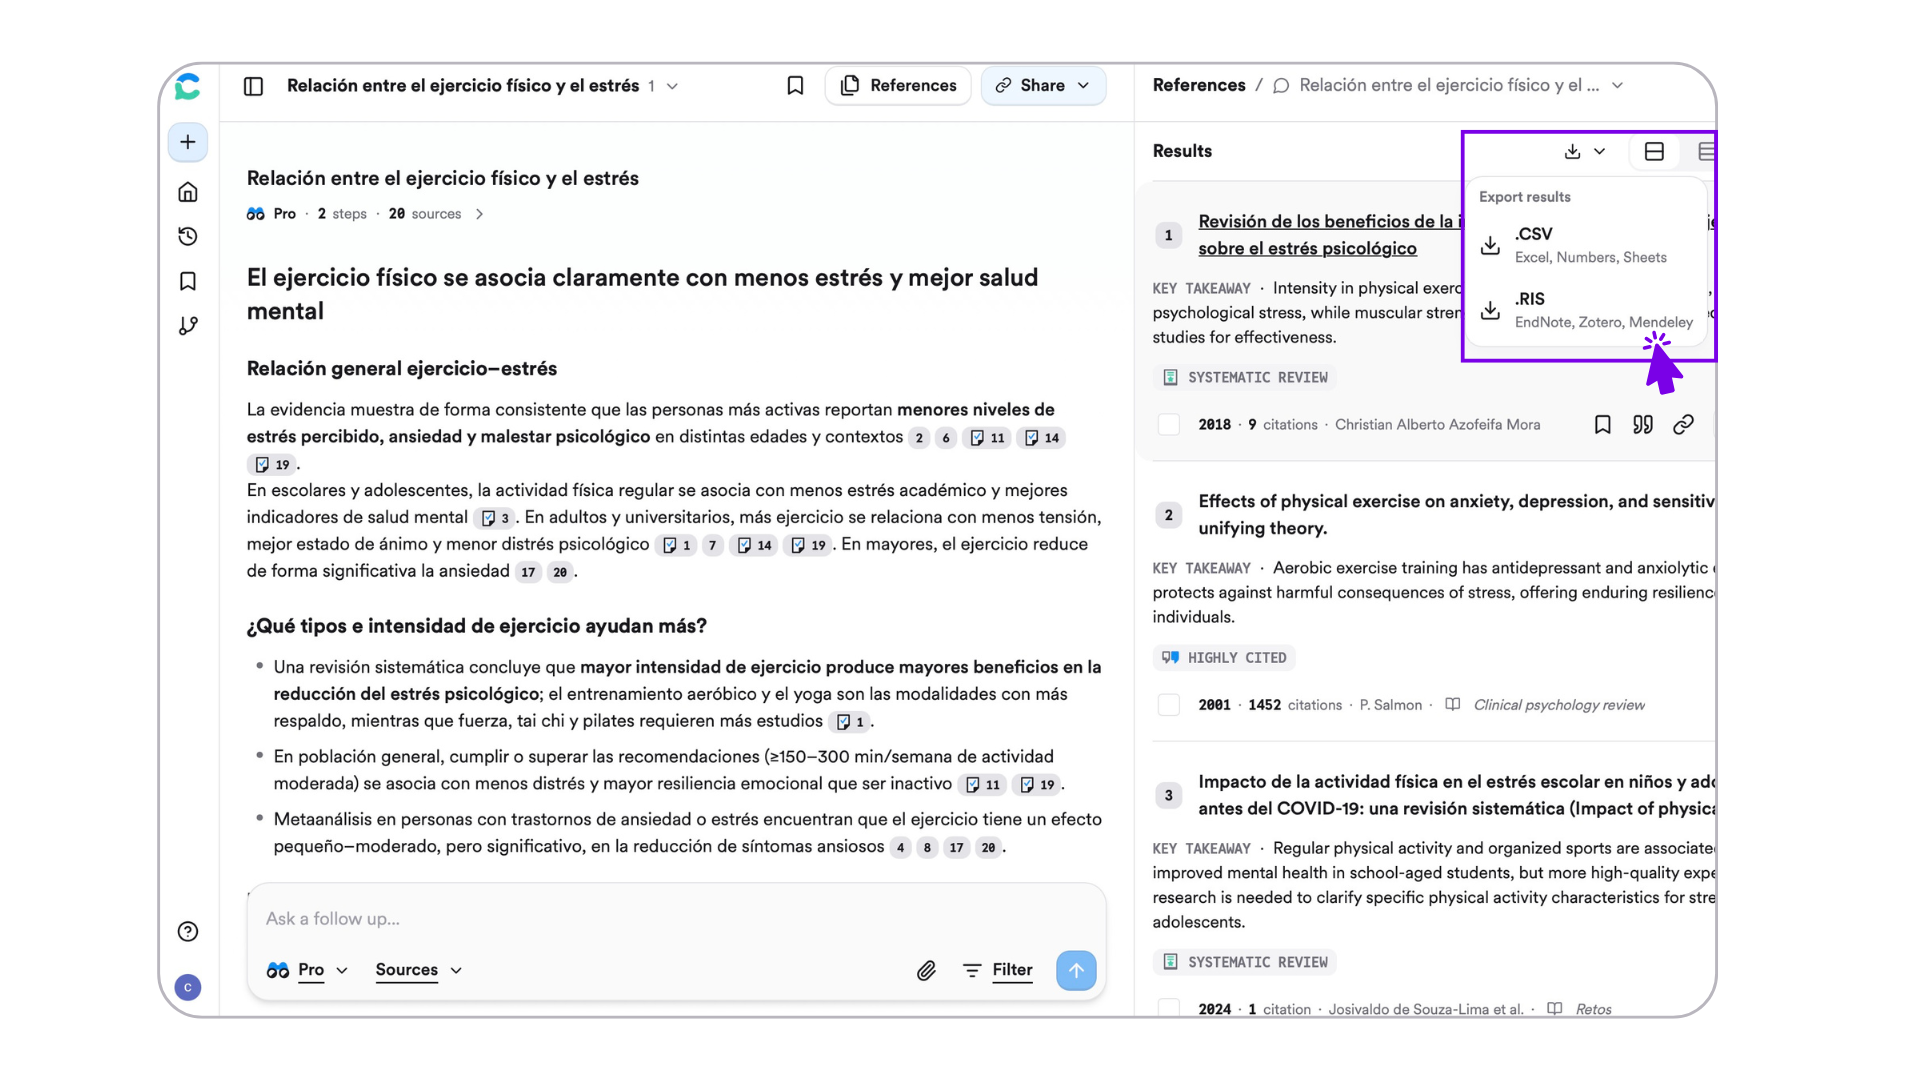Screen dimensions: 1920x1080
Task: Check the box for result 1
Action: point(1168,425)
